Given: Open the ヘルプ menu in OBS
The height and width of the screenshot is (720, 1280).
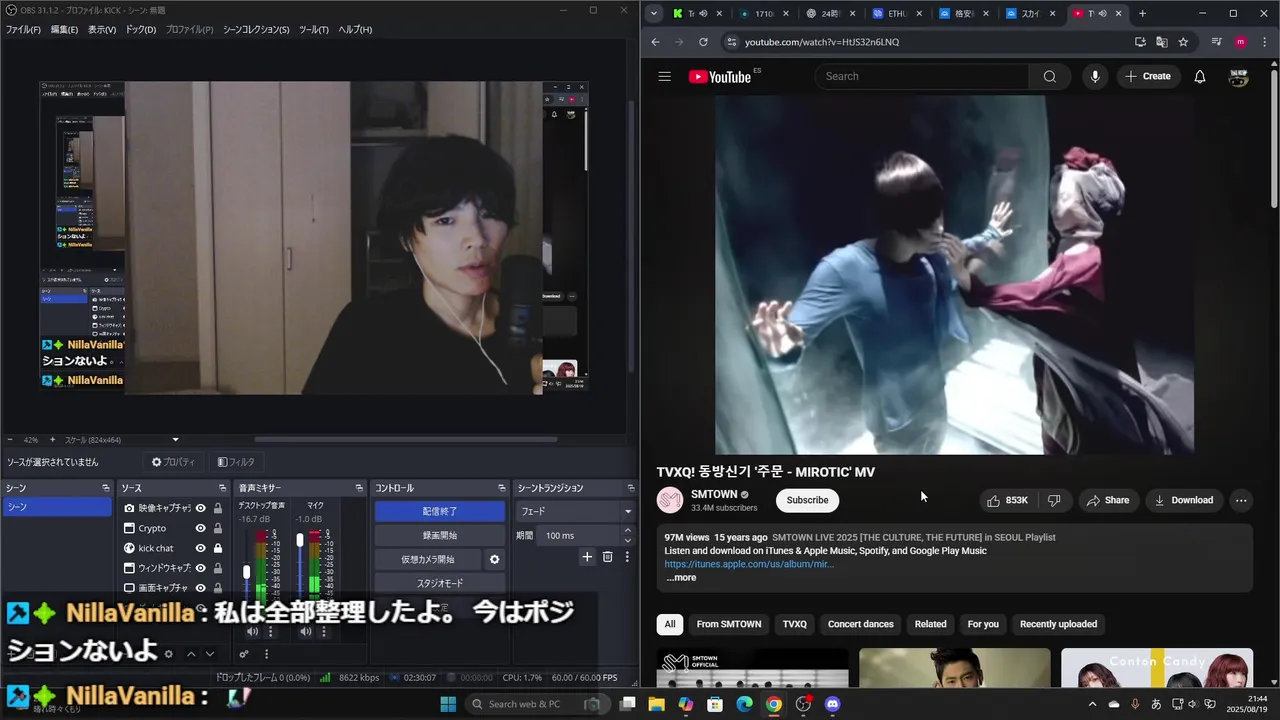Looking at the screenshot, I should click(x=355, y=30).
